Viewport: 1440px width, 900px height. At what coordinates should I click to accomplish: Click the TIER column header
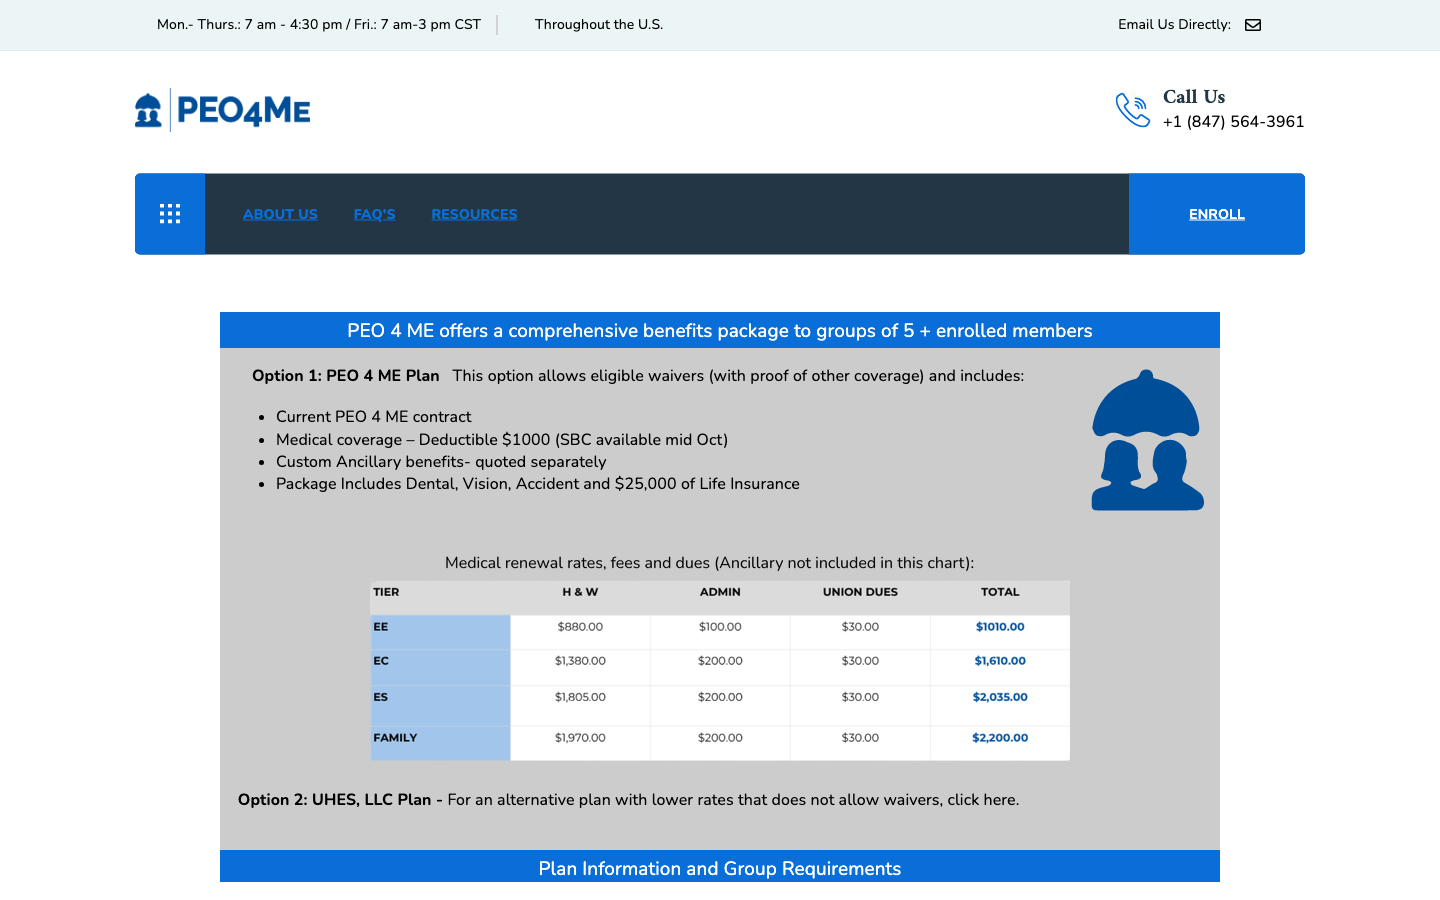point(386,592)
